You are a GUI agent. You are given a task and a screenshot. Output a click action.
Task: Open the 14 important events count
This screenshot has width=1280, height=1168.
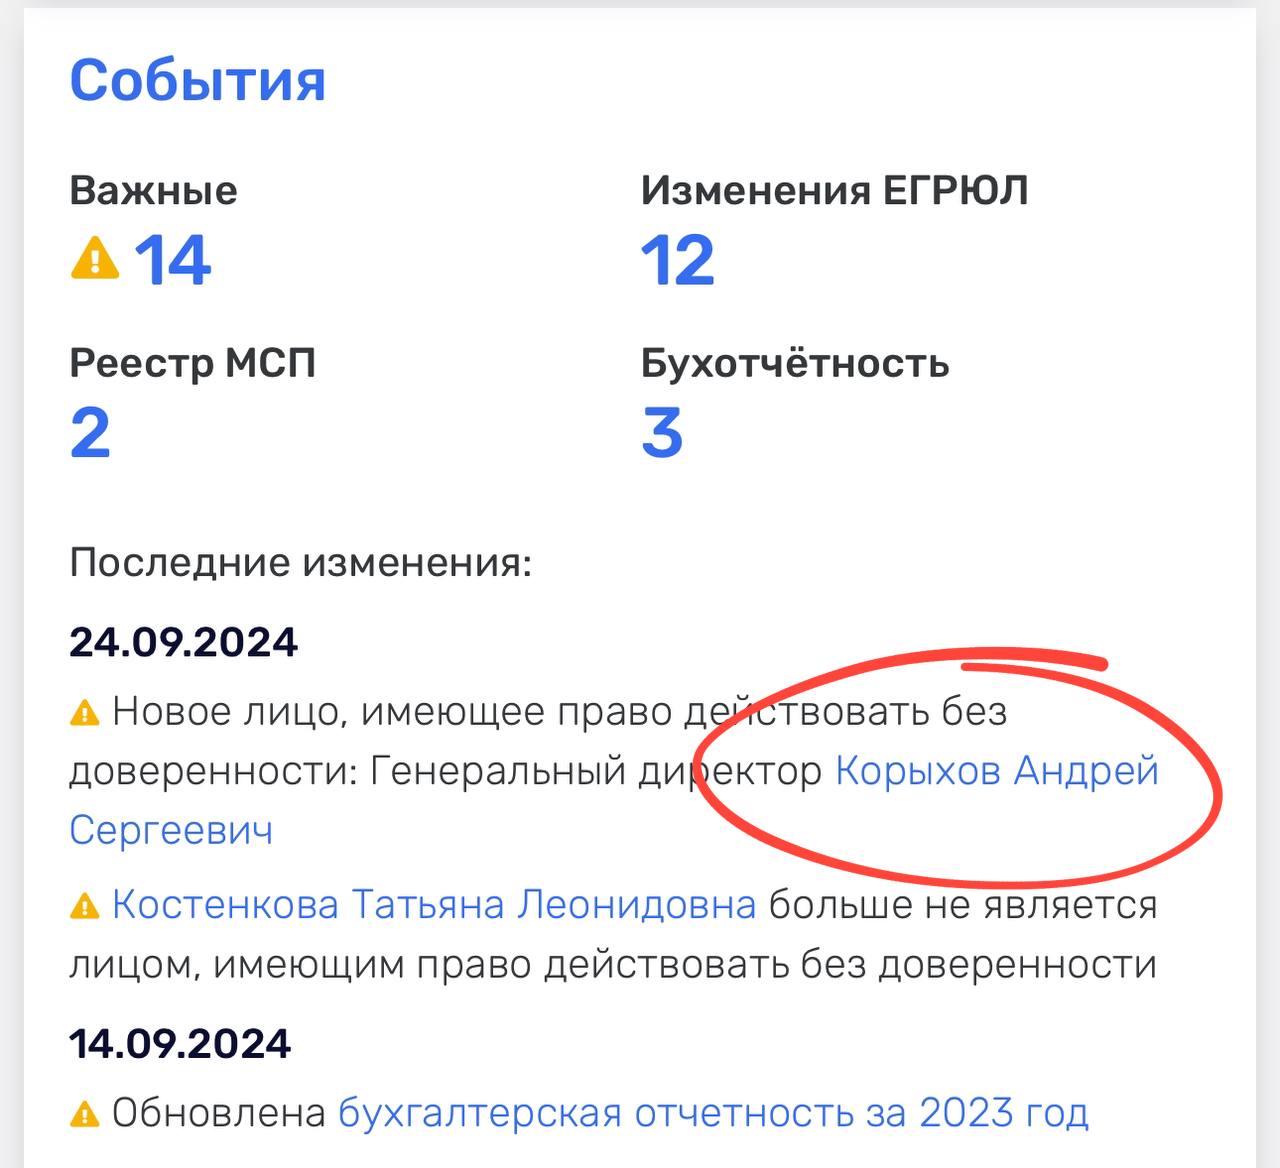coord(172,260)
